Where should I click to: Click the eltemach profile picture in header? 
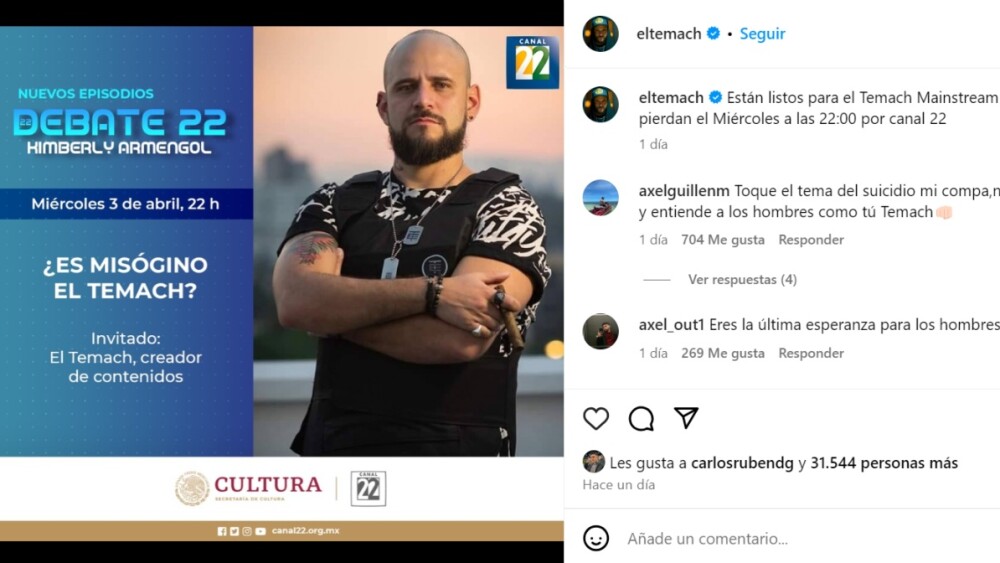pos(600,34)
